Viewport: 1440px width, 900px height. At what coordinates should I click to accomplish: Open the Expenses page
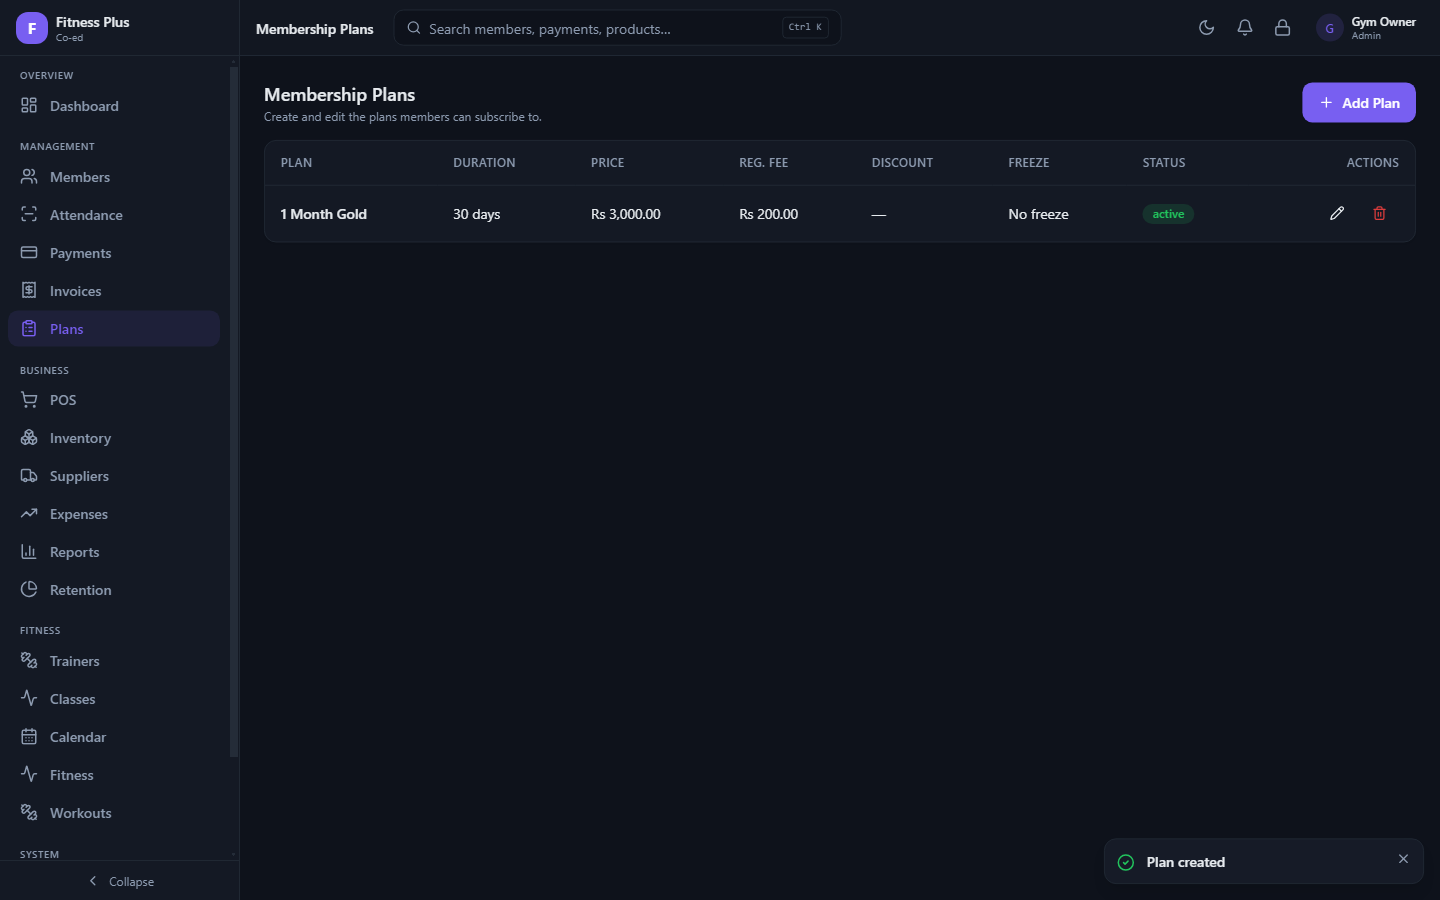pyautogui.click(x=114, y=514)
